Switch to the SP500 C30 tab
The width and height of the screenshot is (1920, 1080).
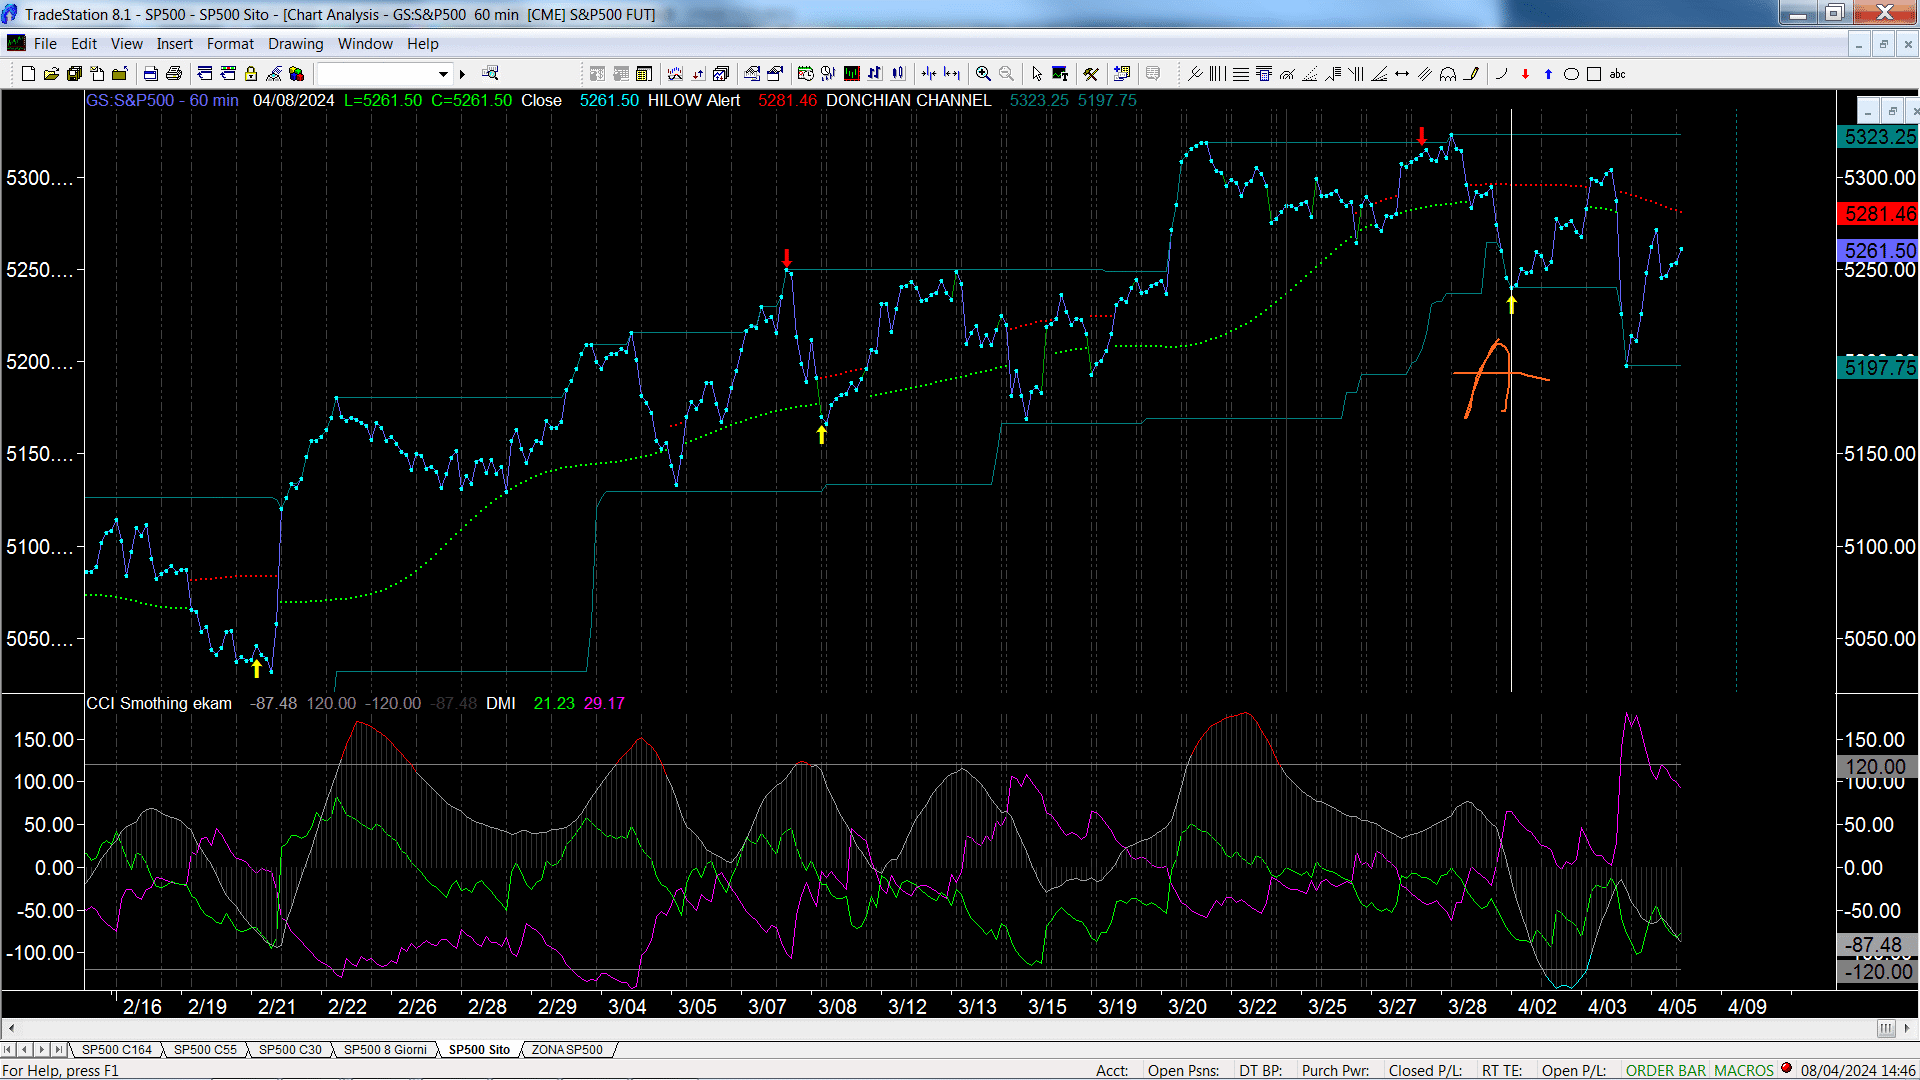pyautogui.click(x=290, y=1050)
